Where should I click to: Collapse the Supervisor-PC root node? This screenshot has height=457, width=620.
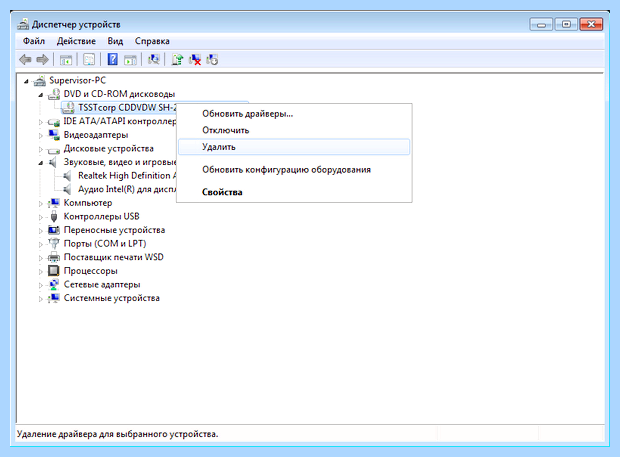pos(26,81)
